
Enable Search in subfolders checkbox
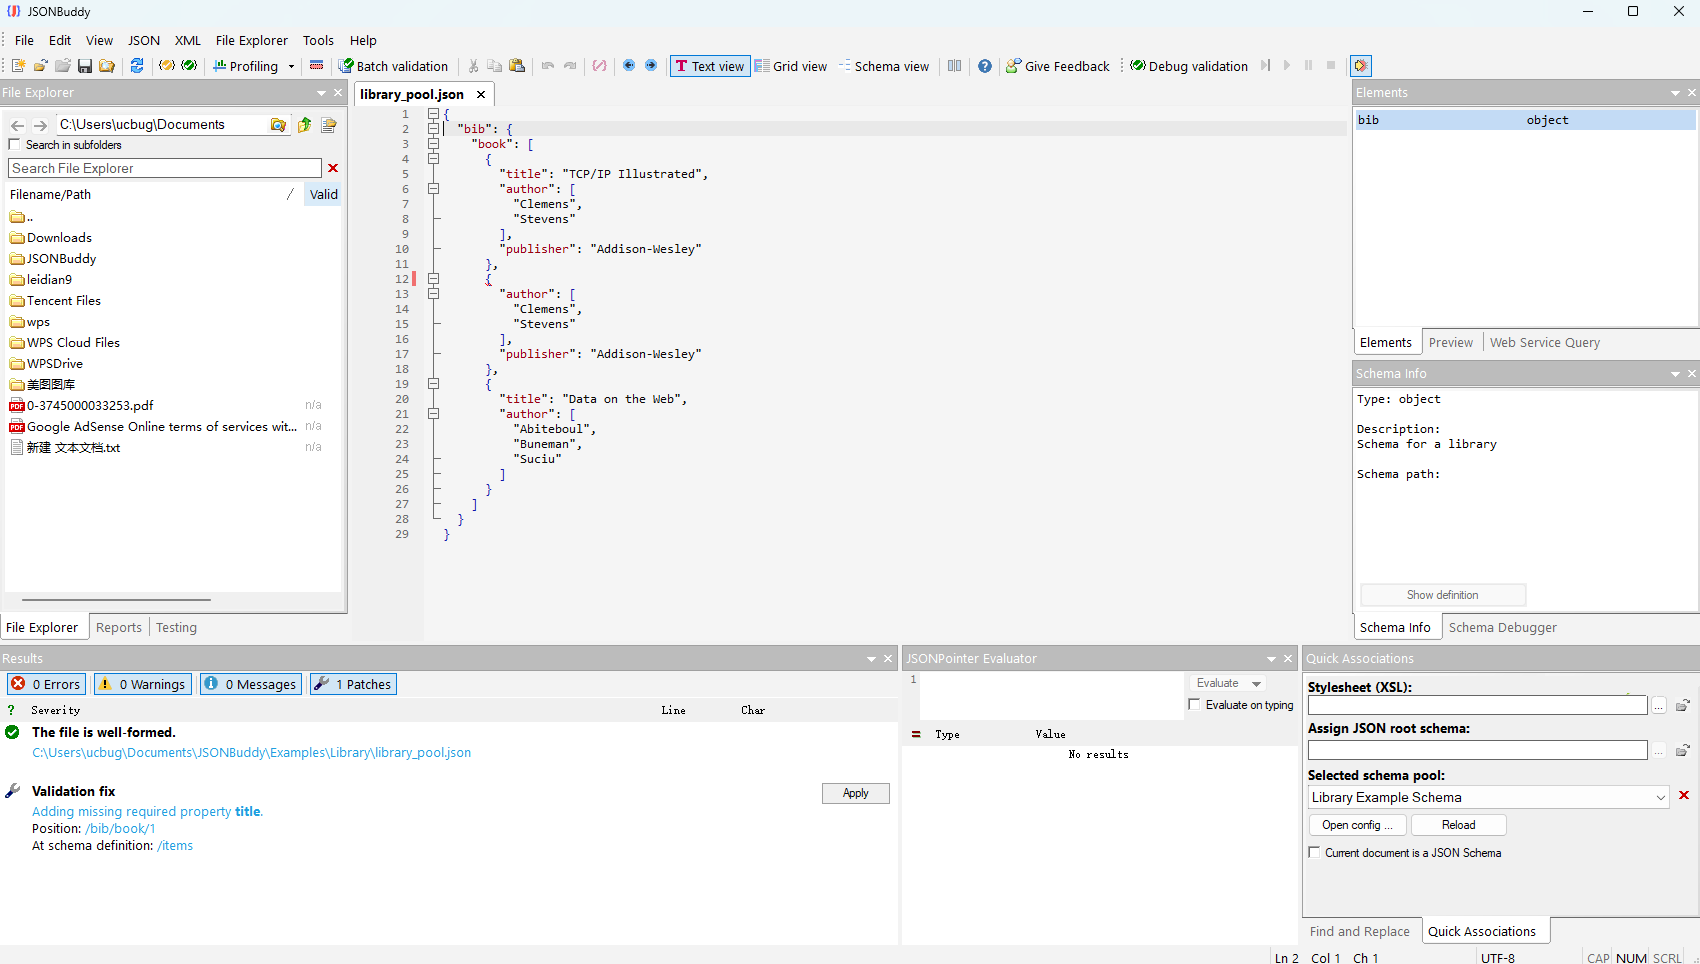point(14,145)
